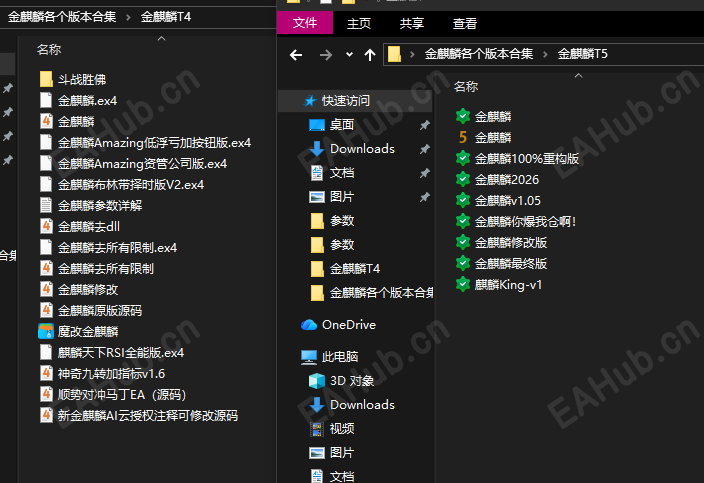Select 麒麟King-v1 file
The width and height of the screenshot is (704, 483).
[499, 285]
